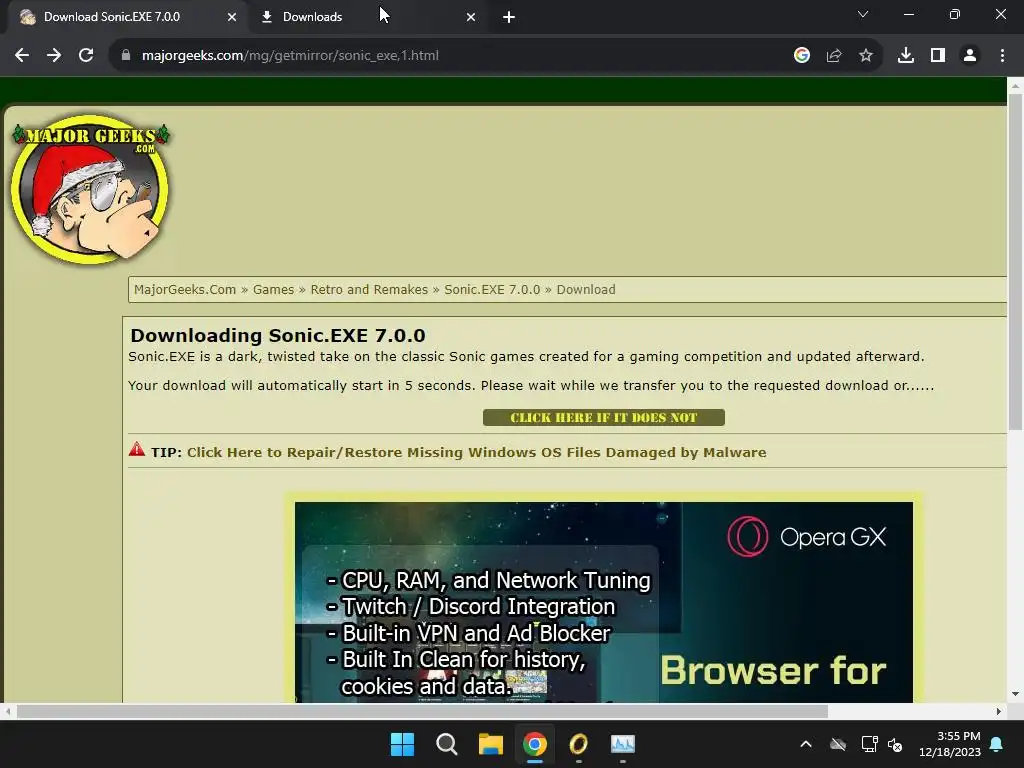Open the Opera GX advertisement banner
The height and width of the screenshot is (768, 1024).
tap(603, 602)
